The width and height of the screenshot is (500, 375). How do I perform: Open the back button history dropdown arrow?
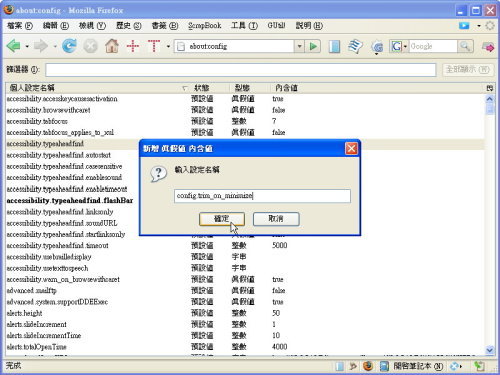(27, 46)
